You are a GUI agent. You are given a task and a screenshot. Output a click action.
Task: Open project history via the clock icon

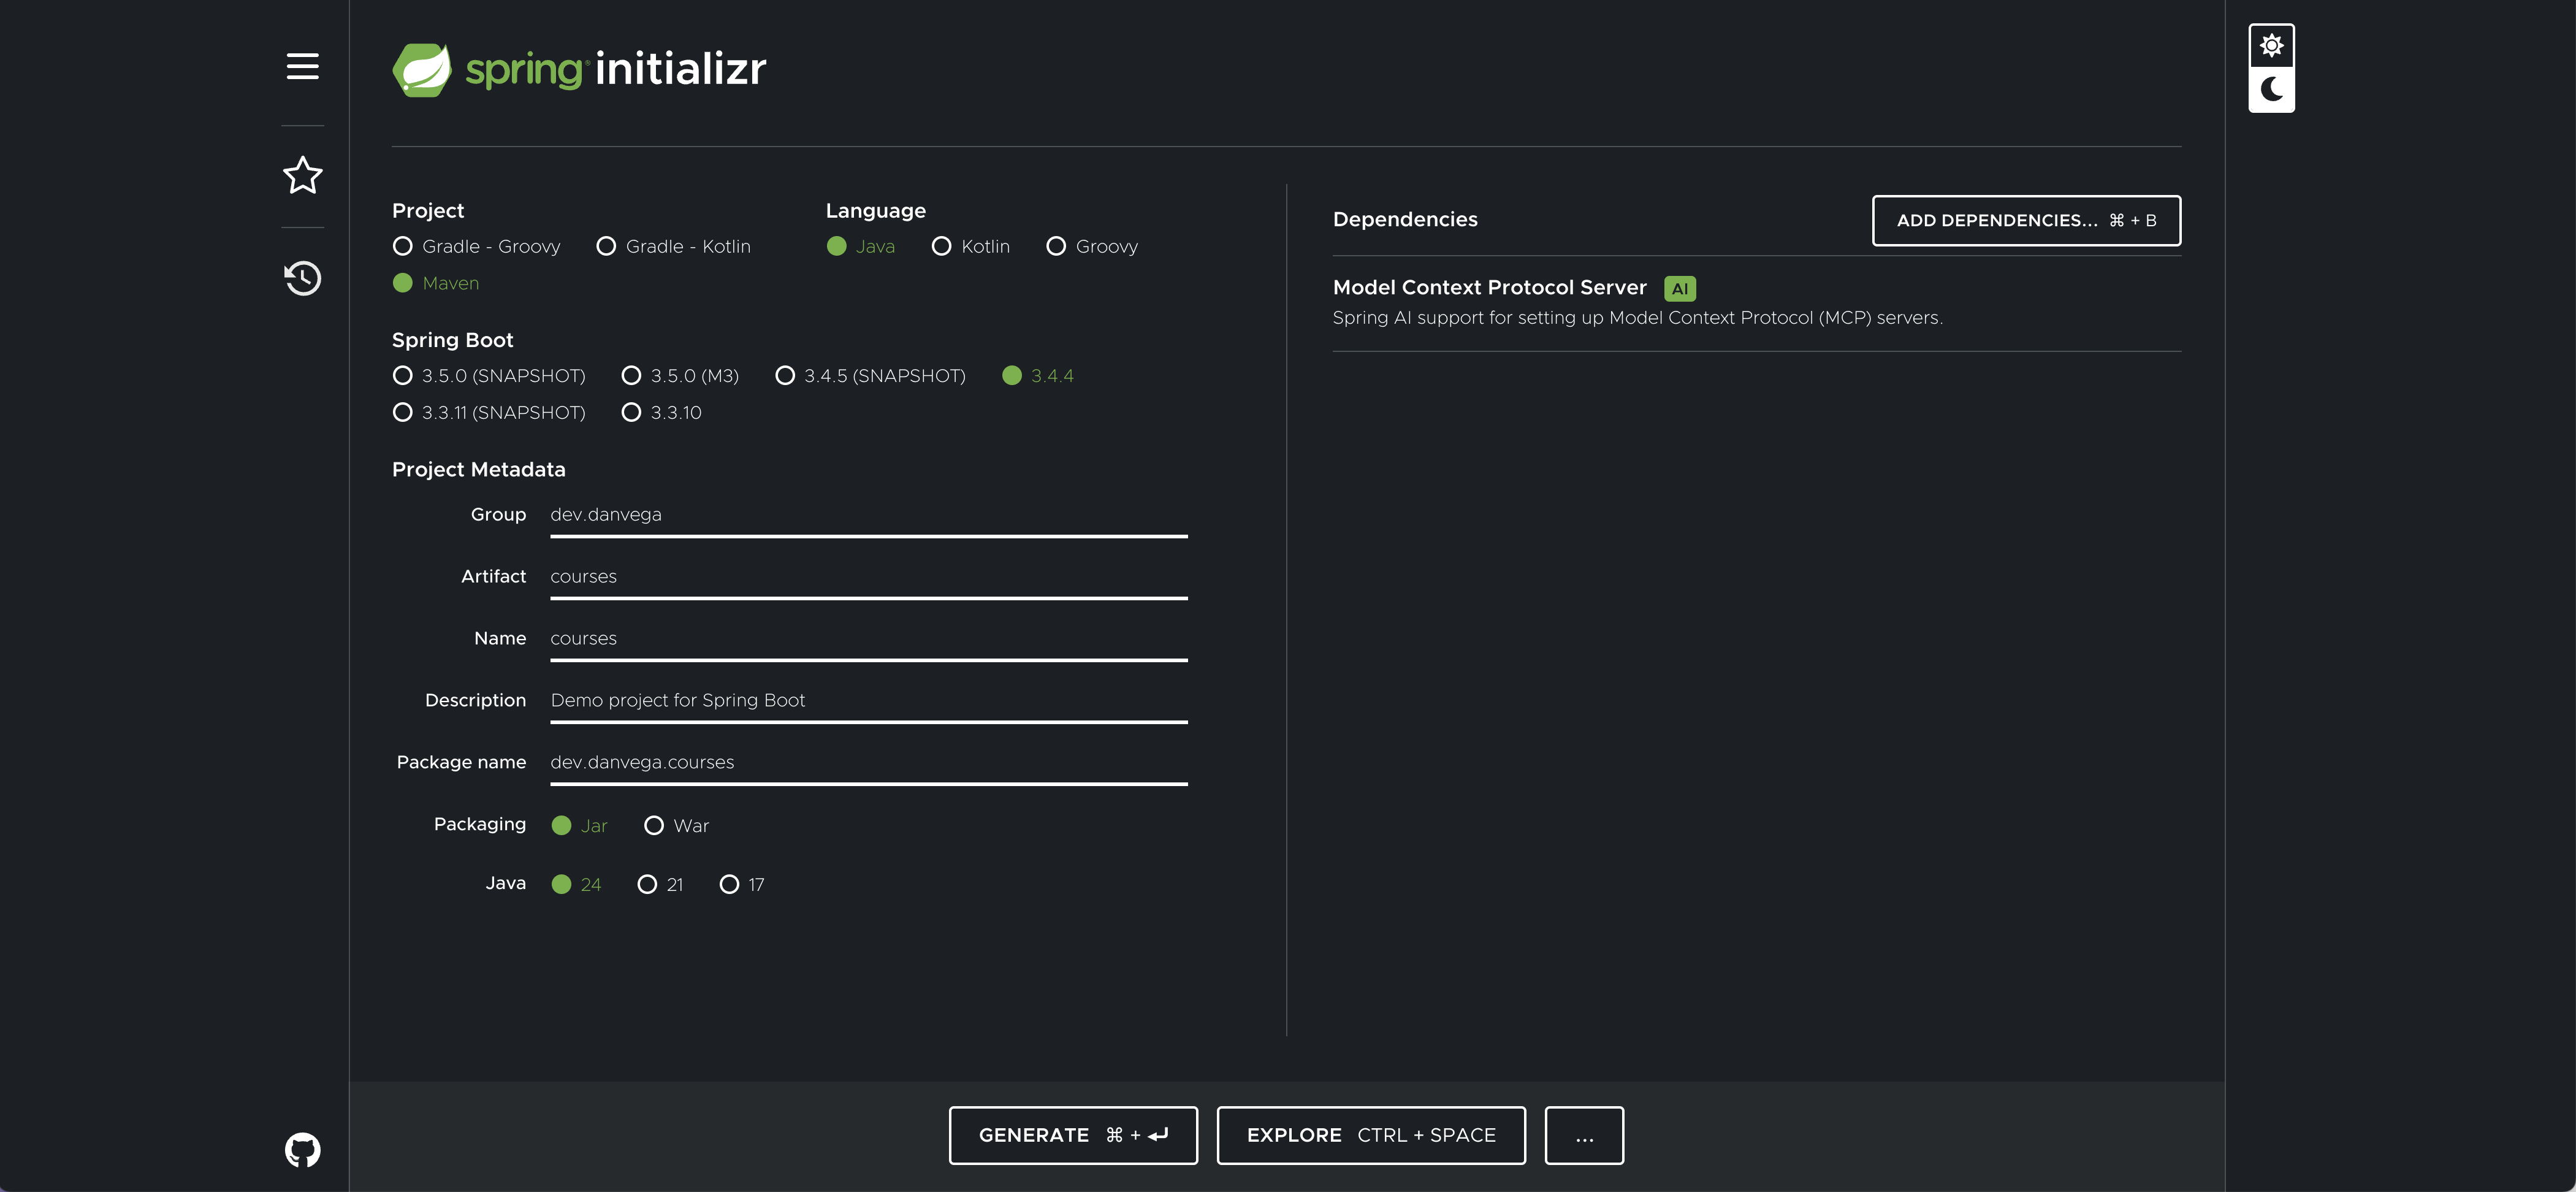pyautogui.click(x=302, y=279)
